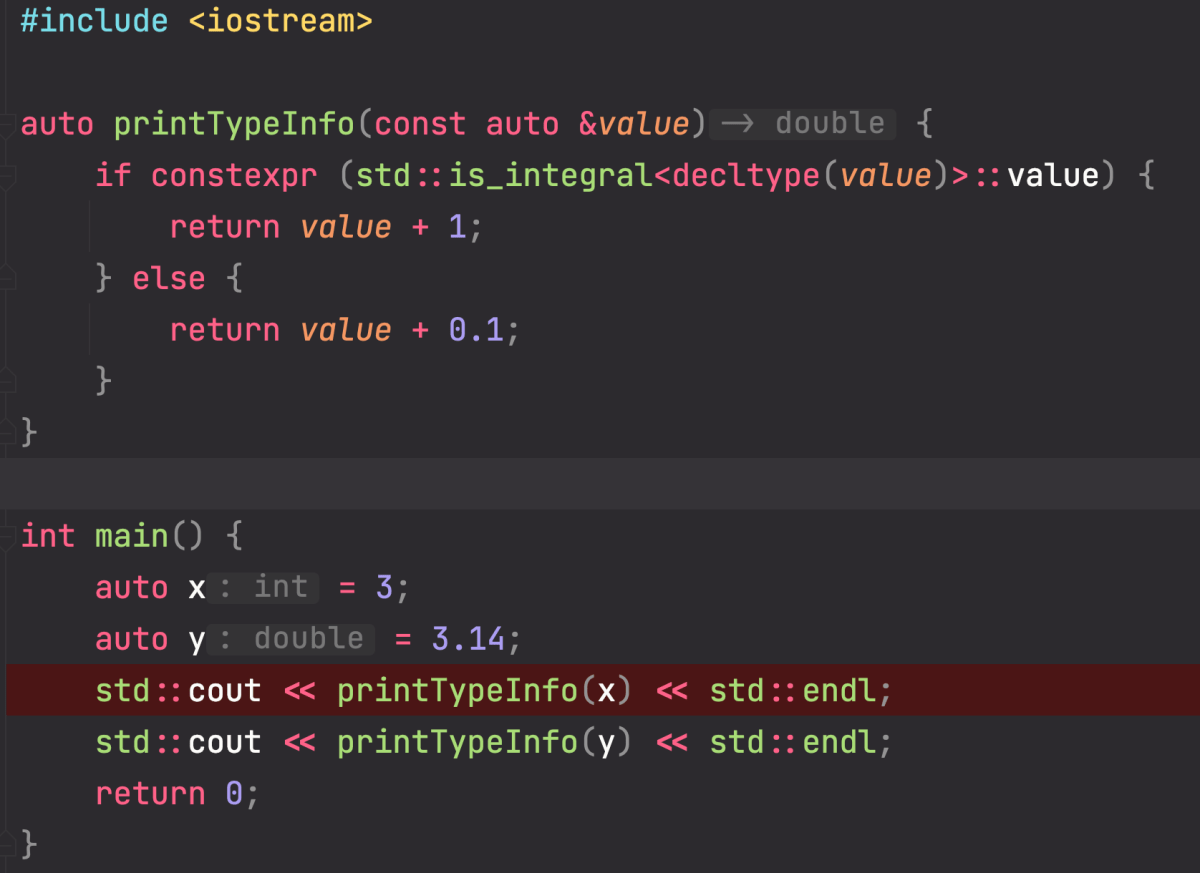Collapse the else block fold marker
This screenshot has height=873, width=1200.
pos(7,279)
